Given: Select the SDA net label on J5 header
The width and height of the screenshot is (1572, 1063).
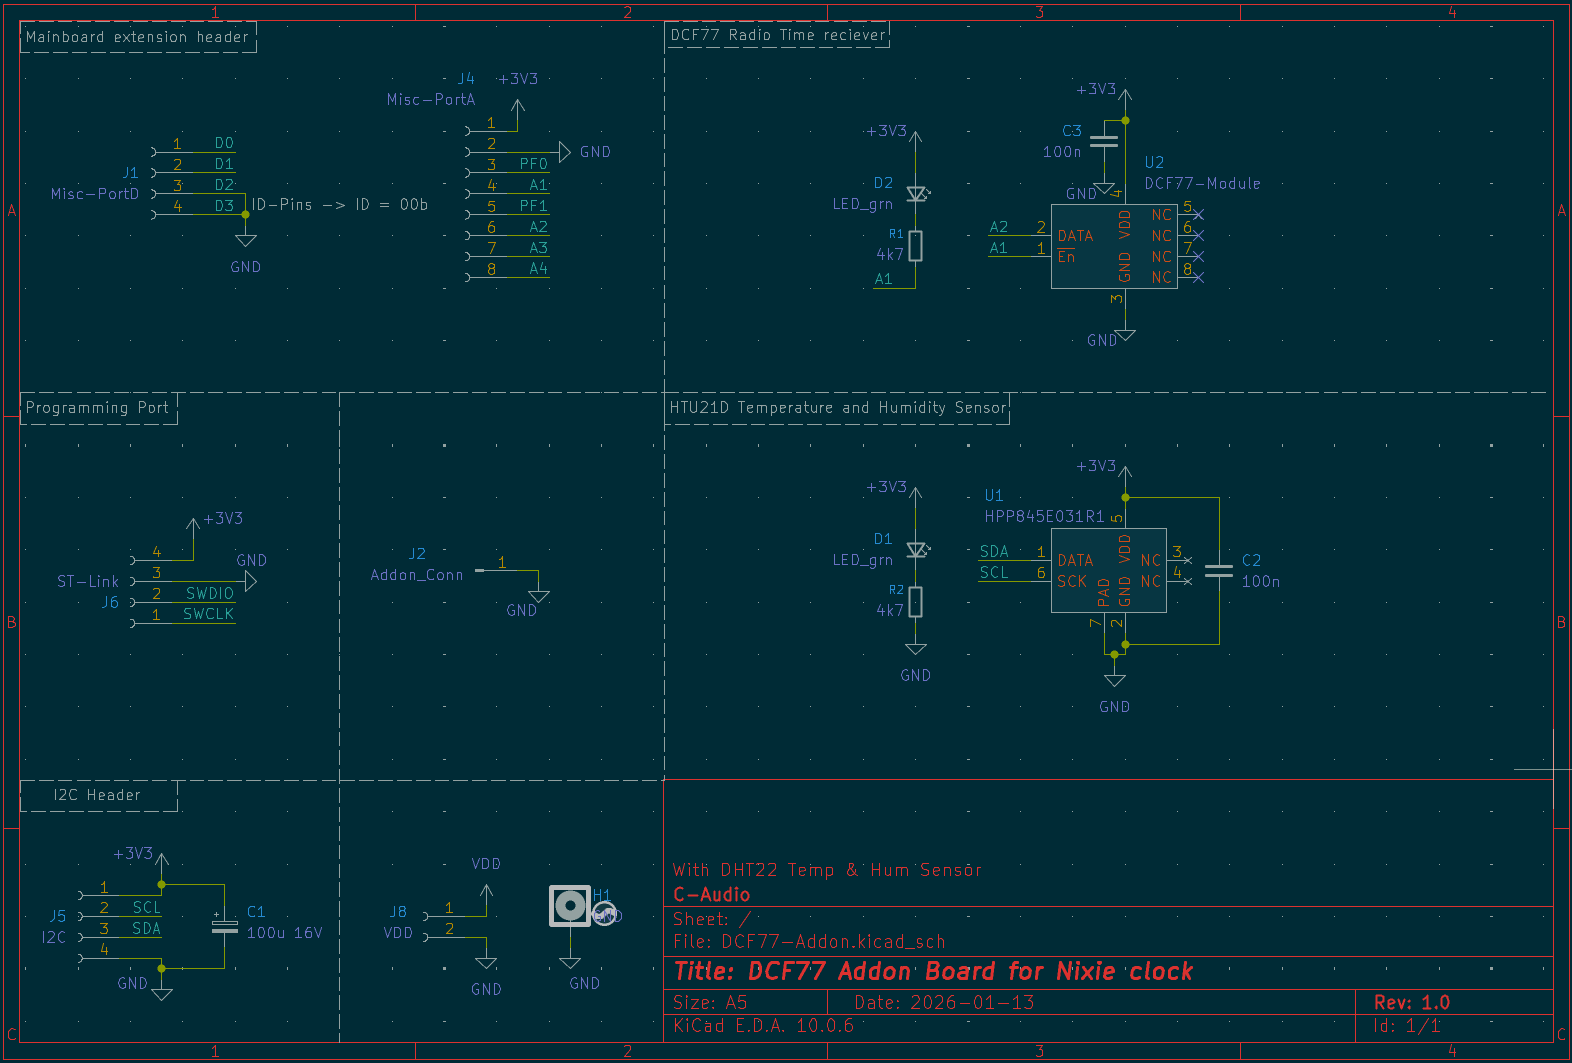Looking at the screenshot, I should tap(147, 929).
